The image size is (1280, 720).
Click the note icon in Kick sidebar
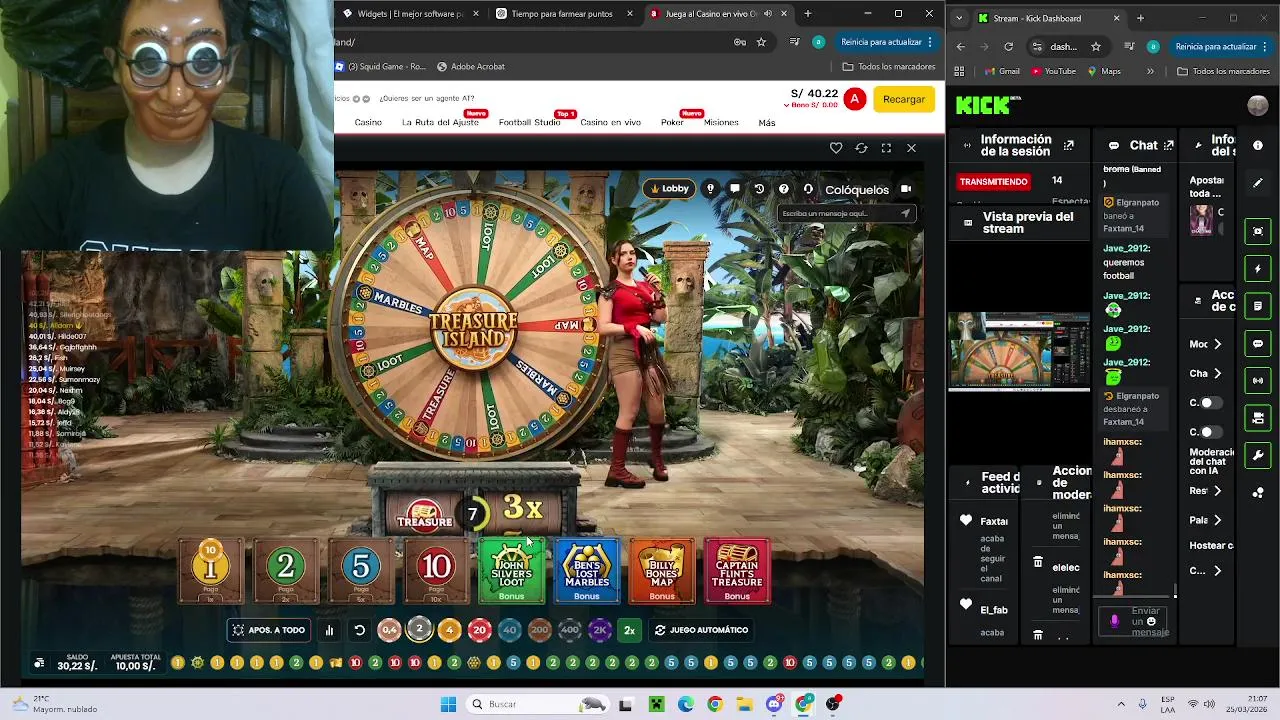coord(1258,306)
